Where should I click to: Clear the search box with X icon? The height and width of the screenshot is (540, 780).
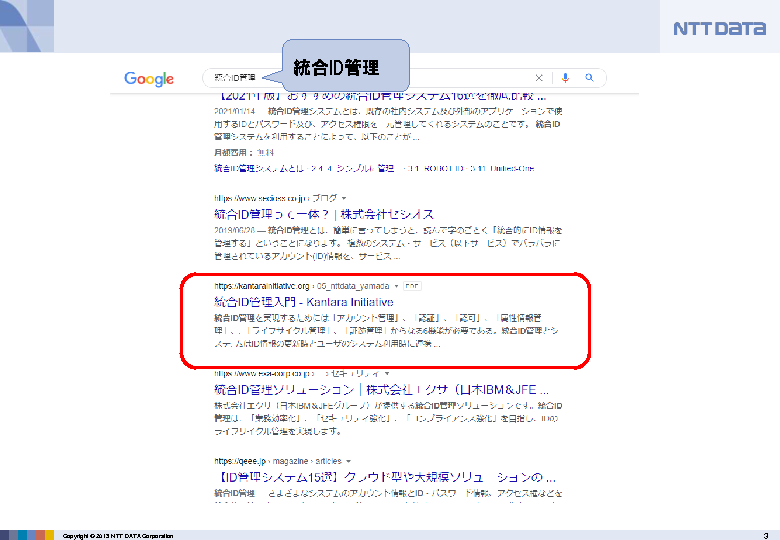coord(539,78)
